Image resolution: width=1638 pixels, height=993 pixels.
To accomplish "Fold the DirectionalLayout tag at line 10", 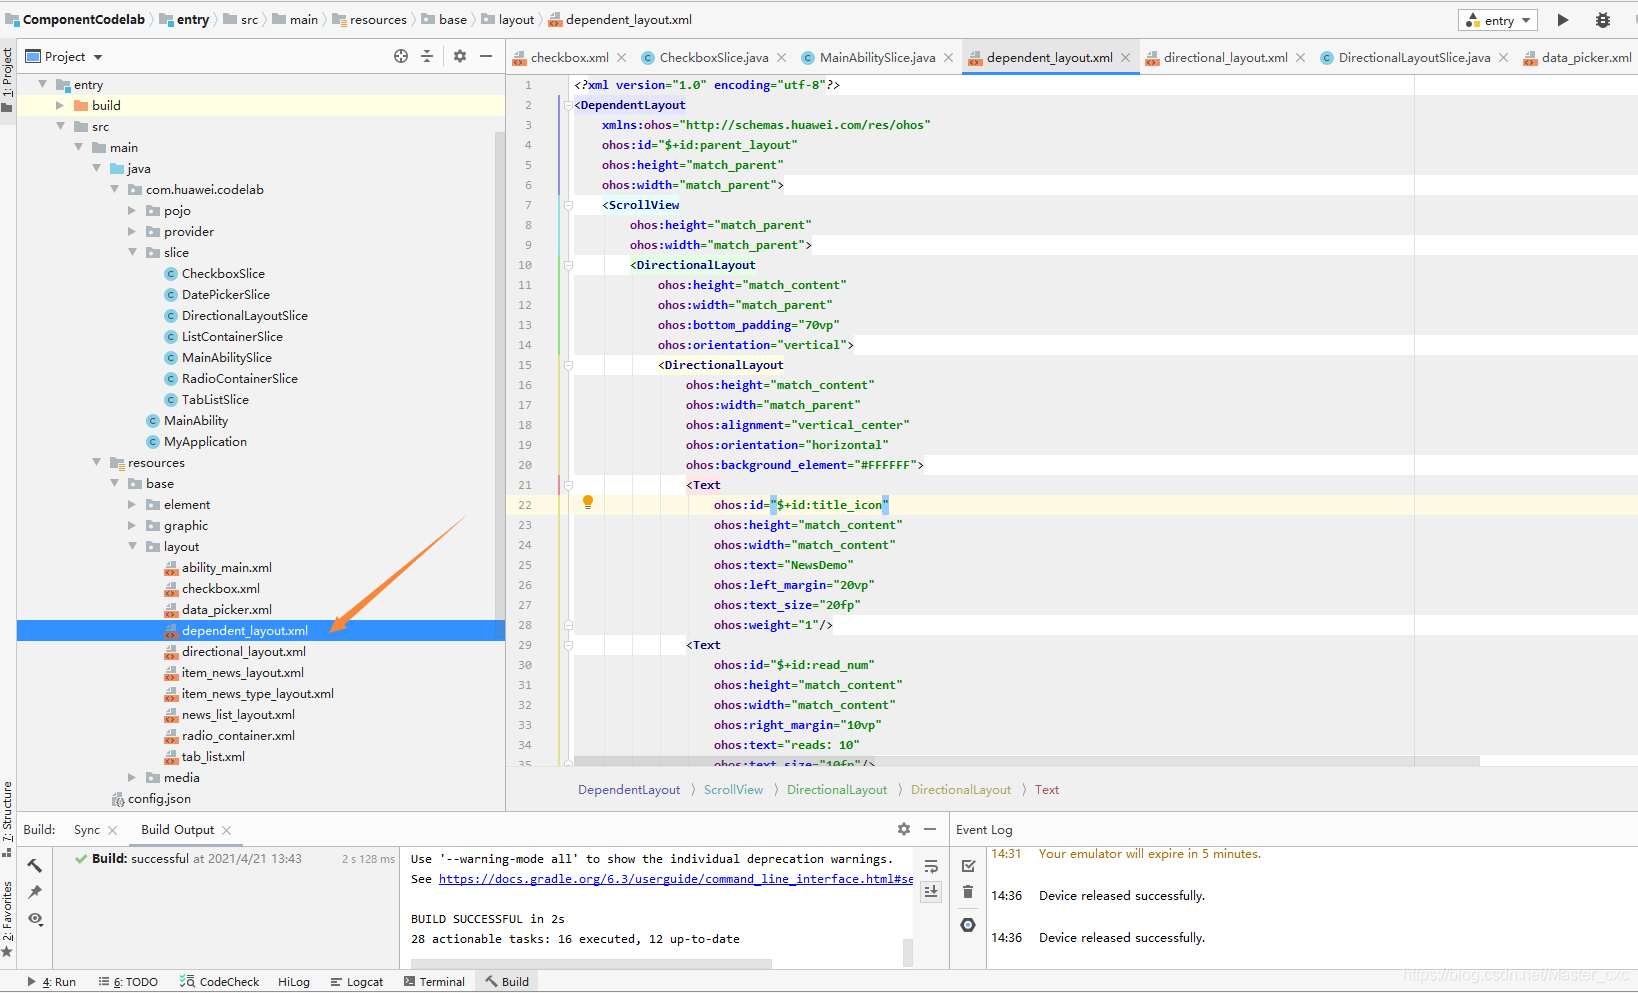I will coord(568,265).
